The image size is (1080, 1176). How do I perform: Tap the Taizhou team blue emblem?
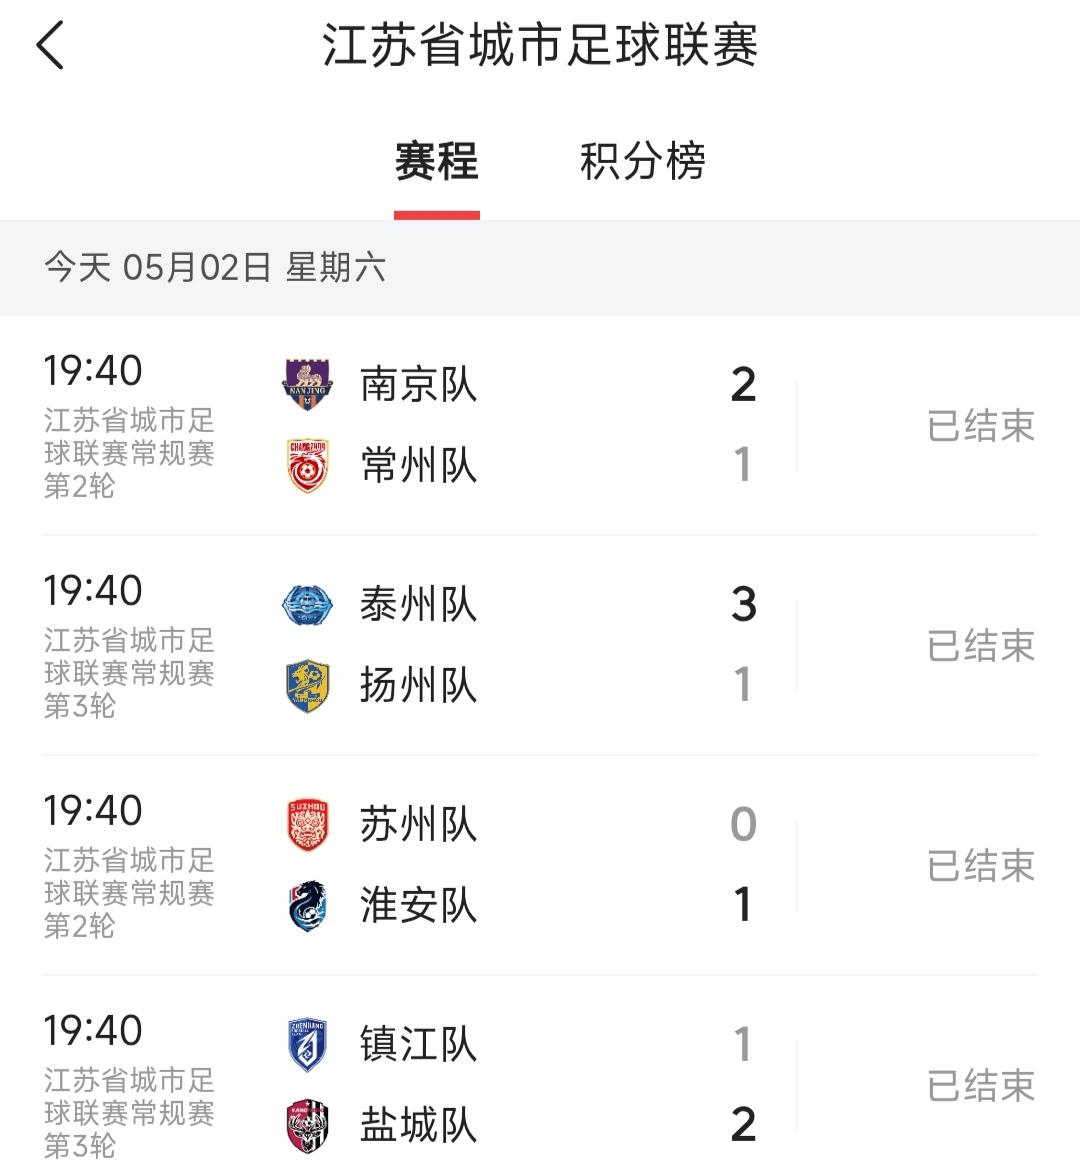[x=308, y=604]
